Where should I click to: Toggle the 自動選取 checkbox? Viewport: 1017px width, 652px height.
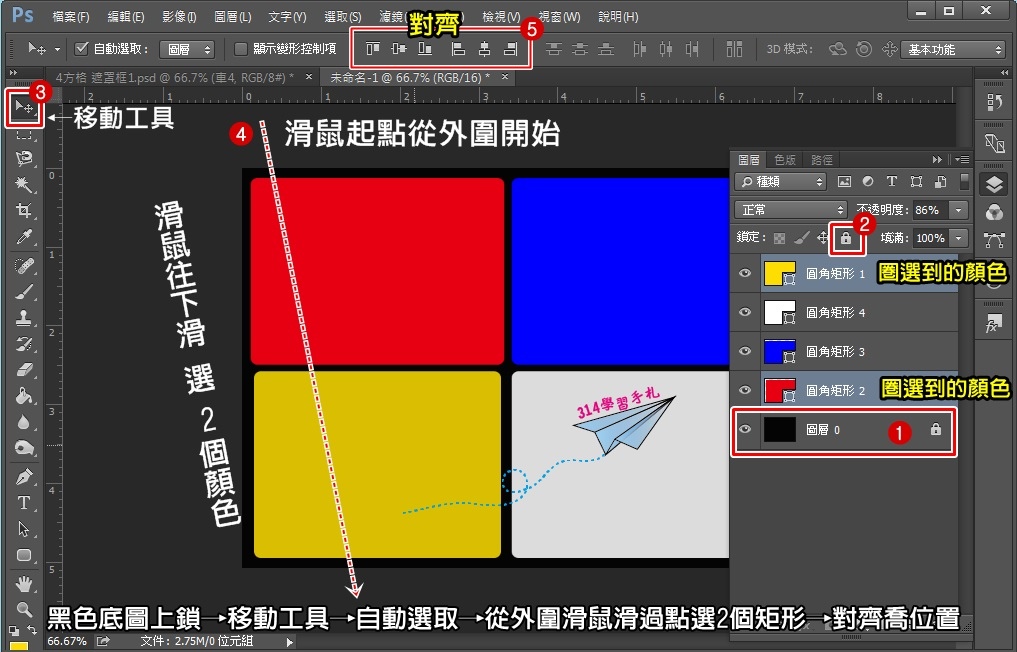tap(81, 49)
